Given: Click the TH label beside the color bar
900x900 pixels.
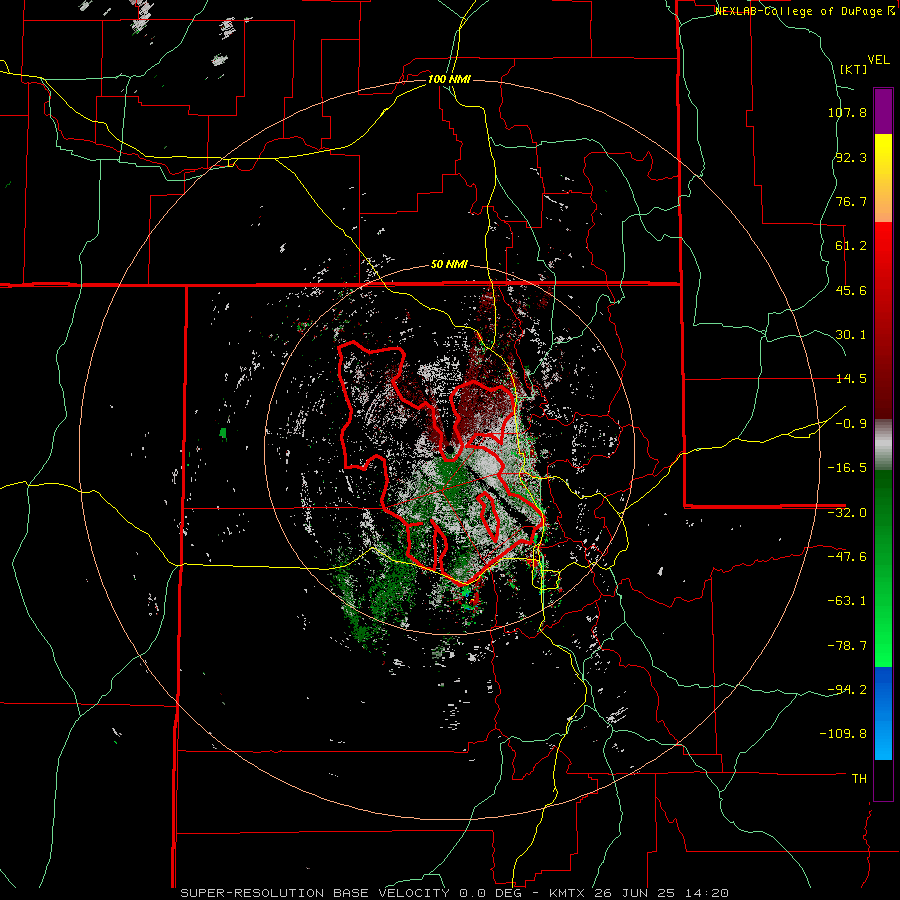Looking at the screenshot, I should pyautogui.click(x=859, y=779).
